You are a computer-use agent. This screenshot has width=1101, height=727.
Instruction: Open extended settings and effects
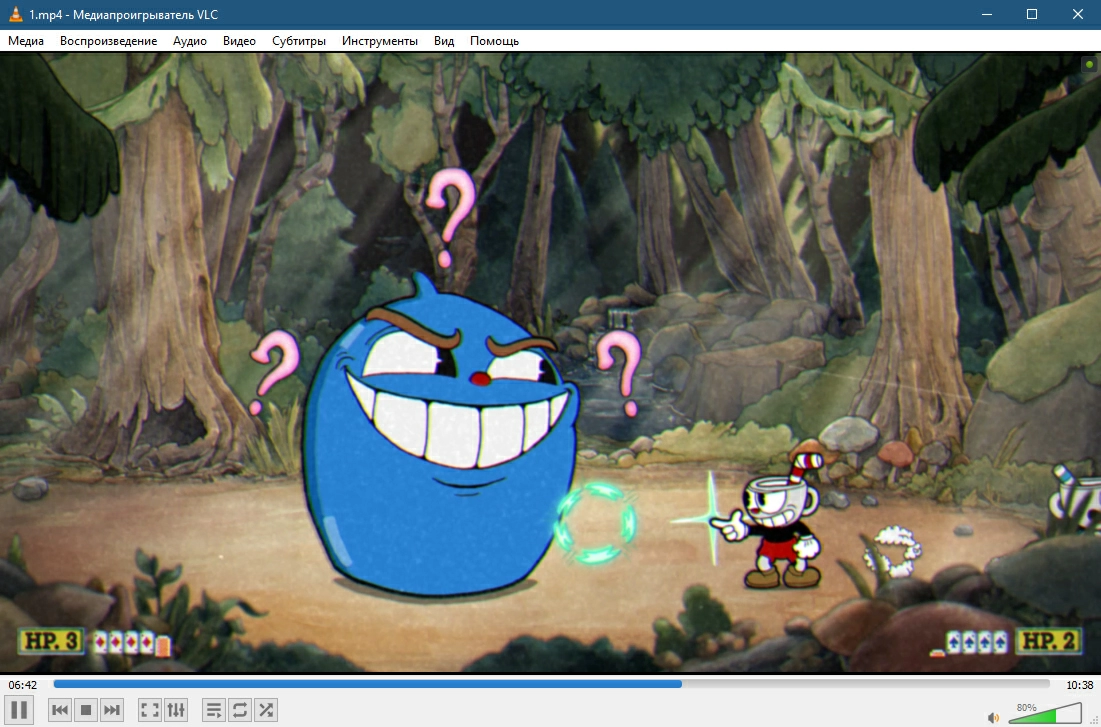click(x=176, y=710)
